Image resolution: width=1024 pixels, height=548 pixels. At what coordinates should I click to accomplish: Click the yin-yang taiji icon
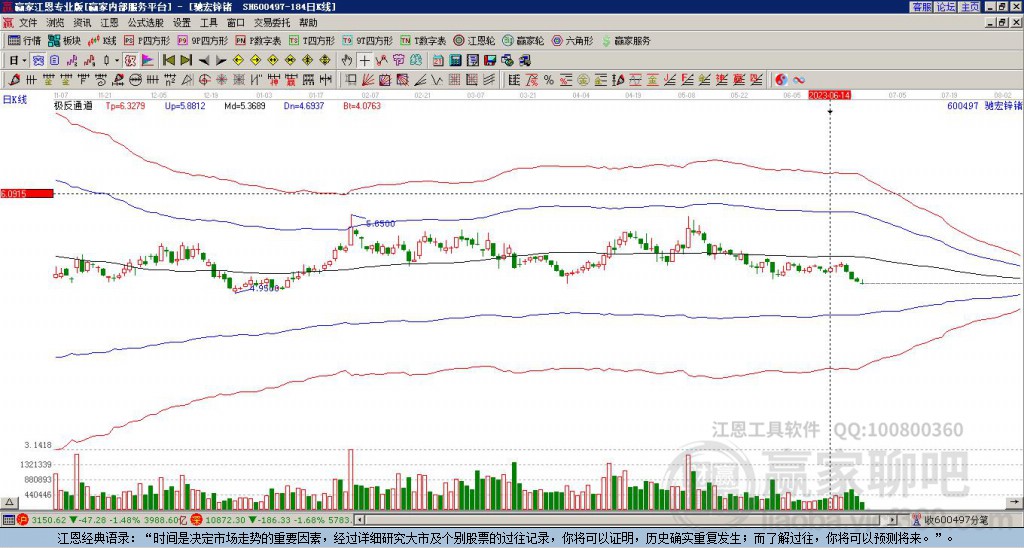click(782, 79)
